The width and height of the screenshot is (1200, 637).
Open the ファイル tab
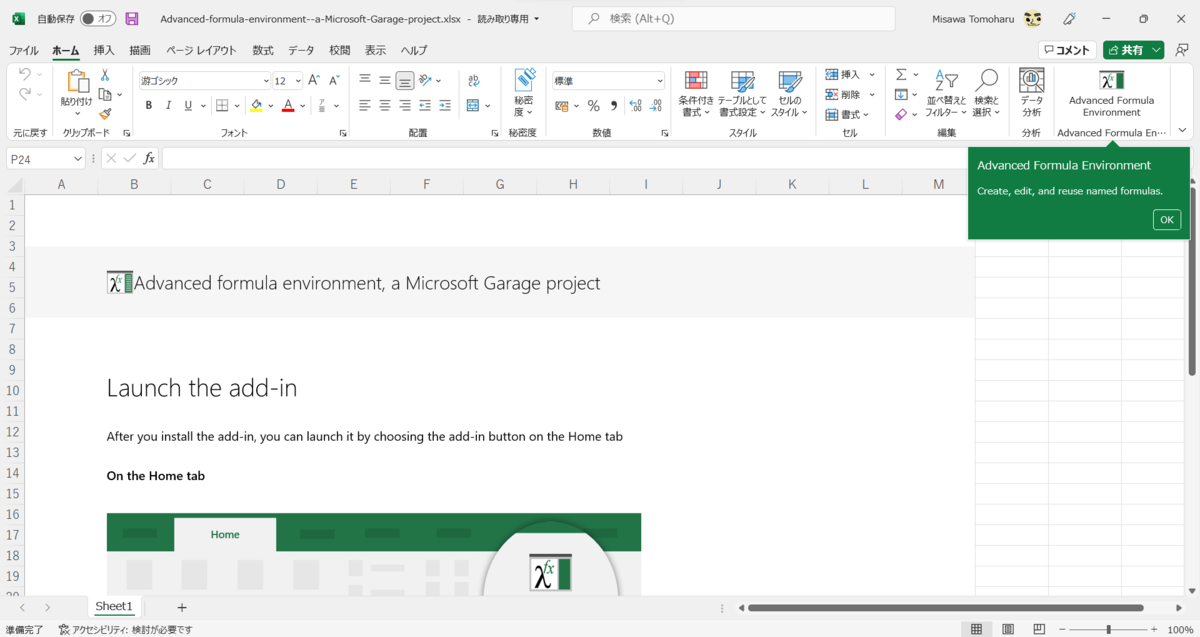pos(24,50)
